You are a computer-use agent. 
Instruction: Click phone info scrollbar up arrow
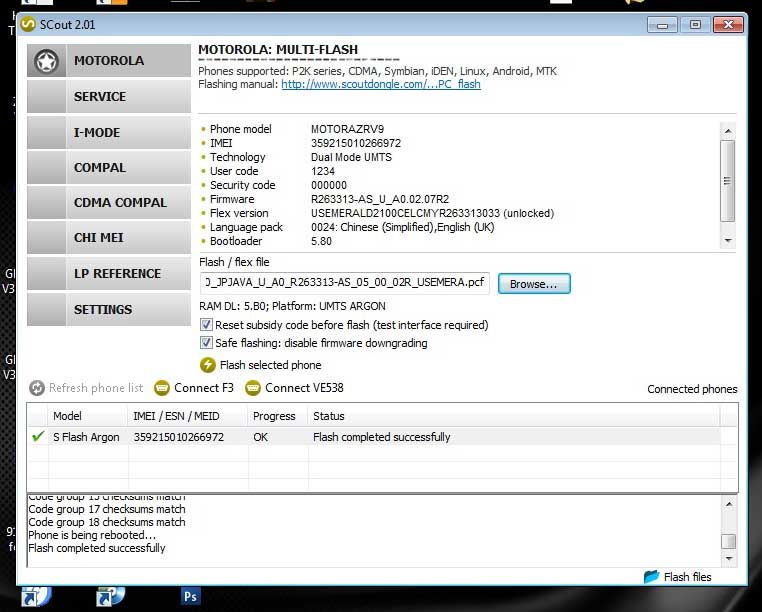727,131
